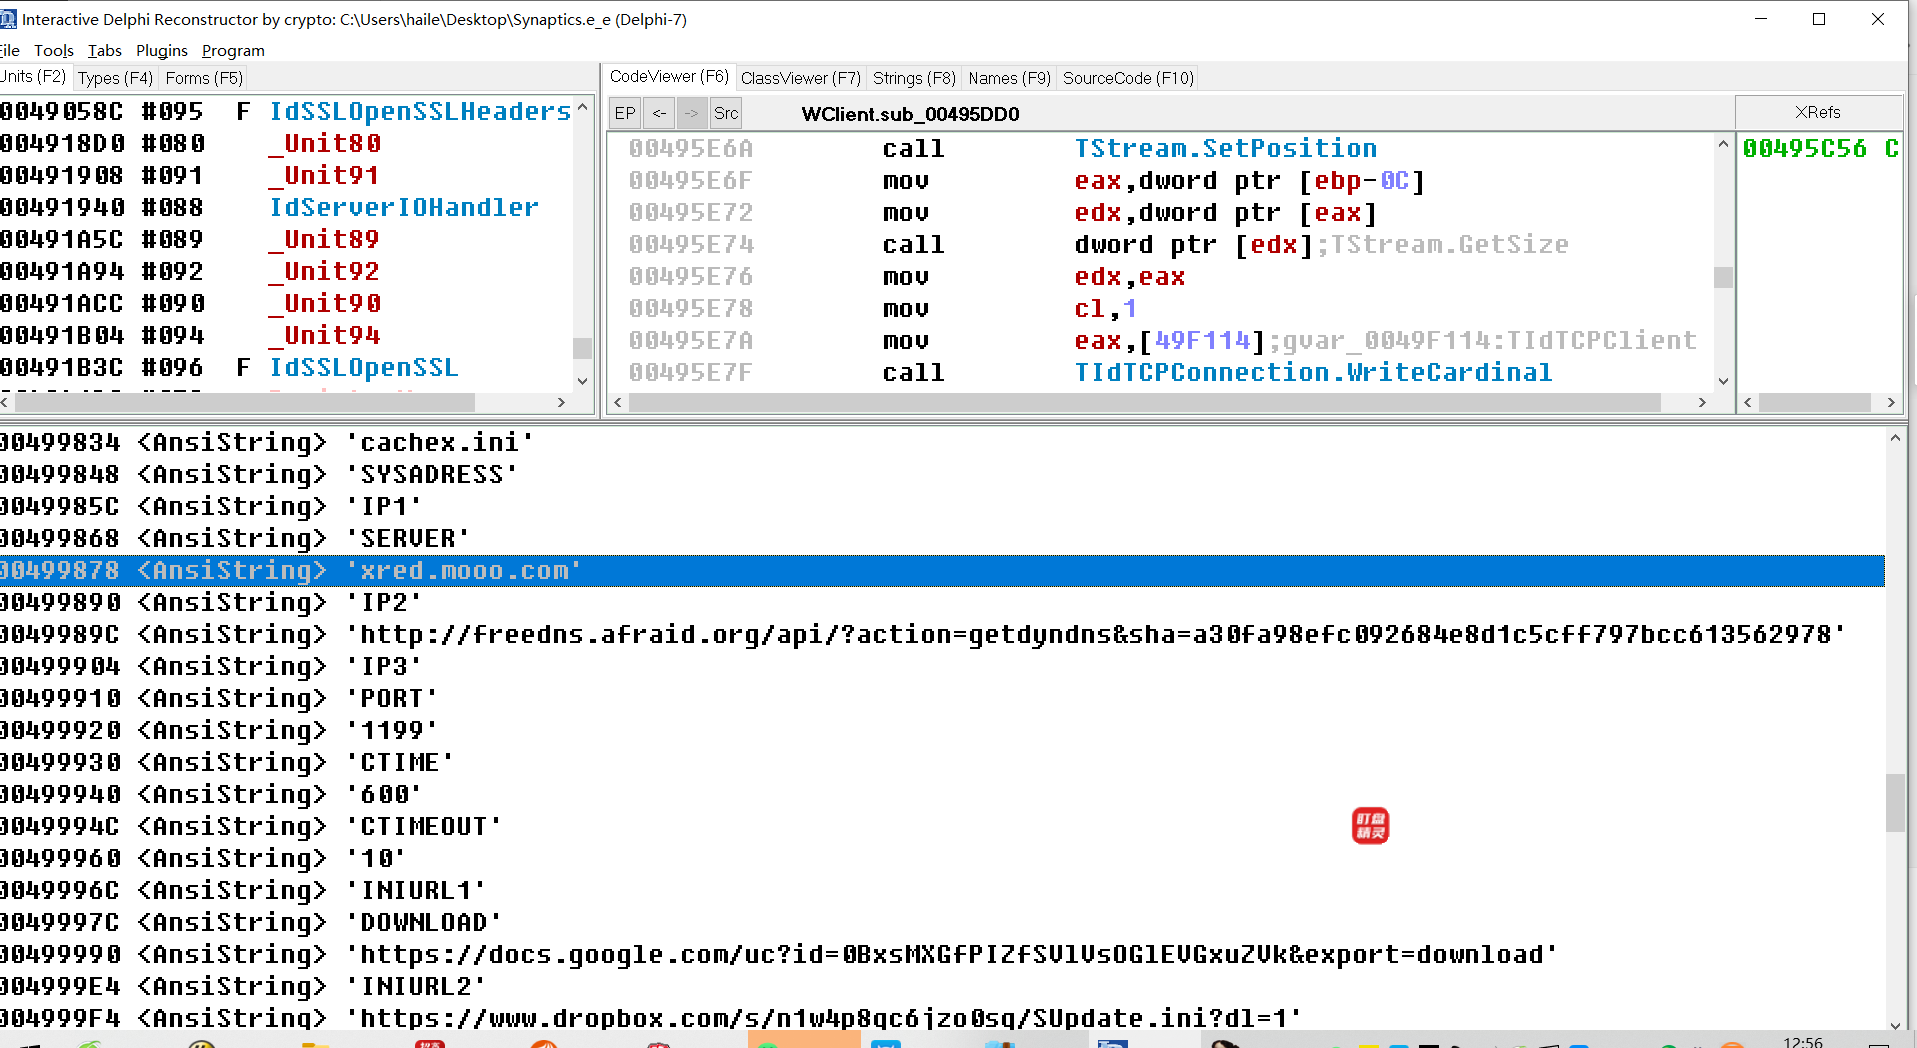Navigate back with the <- button
This screenshot has height=1048, width=1917.
coord(659,113)
